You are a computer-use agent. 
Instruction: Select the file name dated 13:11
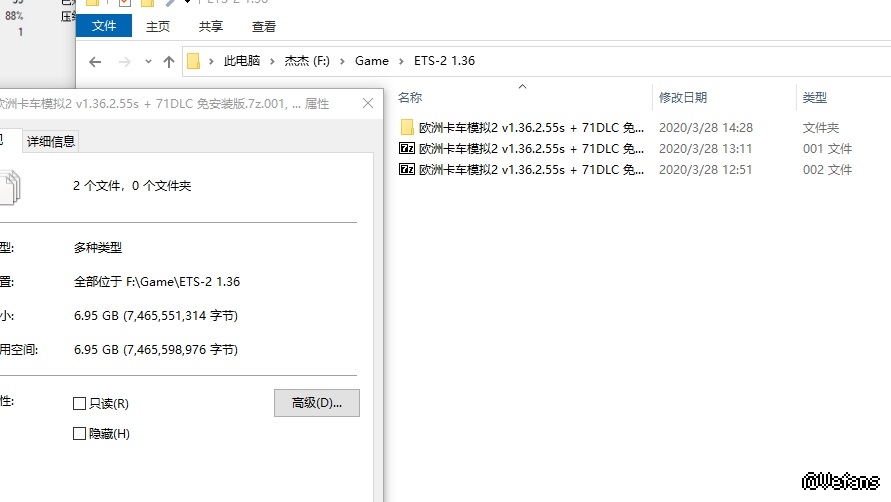click(531, 149)
